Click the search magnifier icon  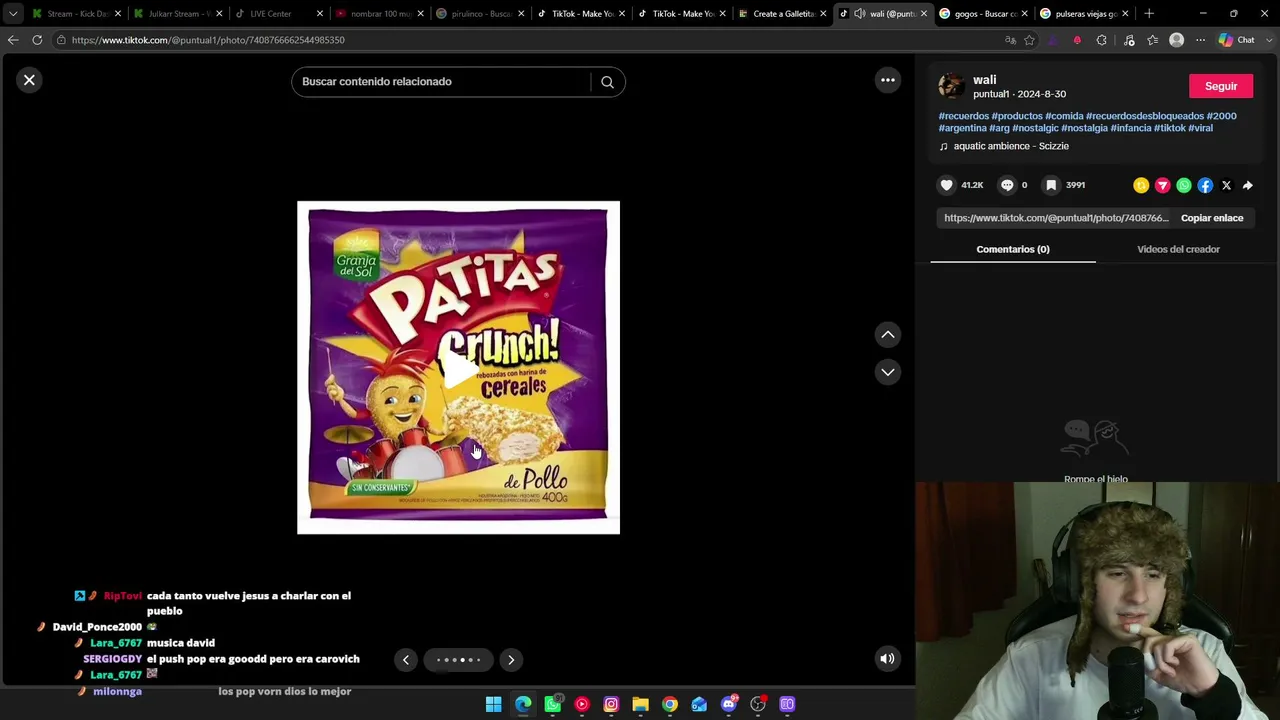click(x=607, y=82)
